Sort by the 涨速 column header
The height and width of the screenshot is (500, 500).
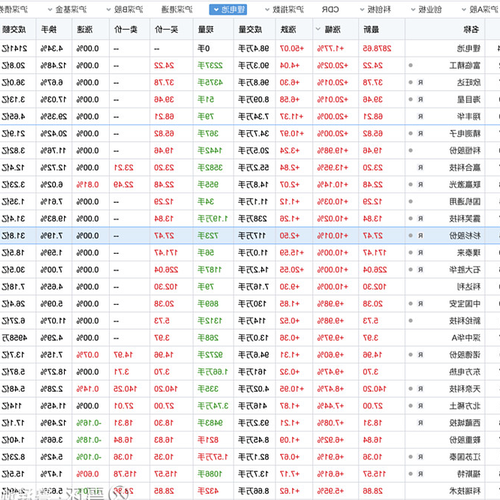pyautogui.click(x=85, y=30)
